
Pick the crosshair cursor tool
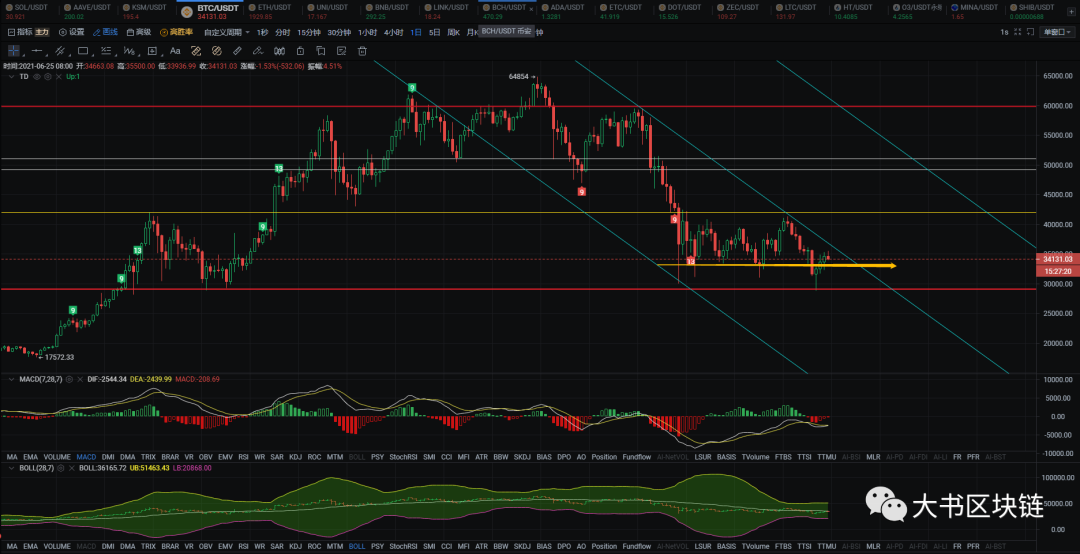point(14,50)
